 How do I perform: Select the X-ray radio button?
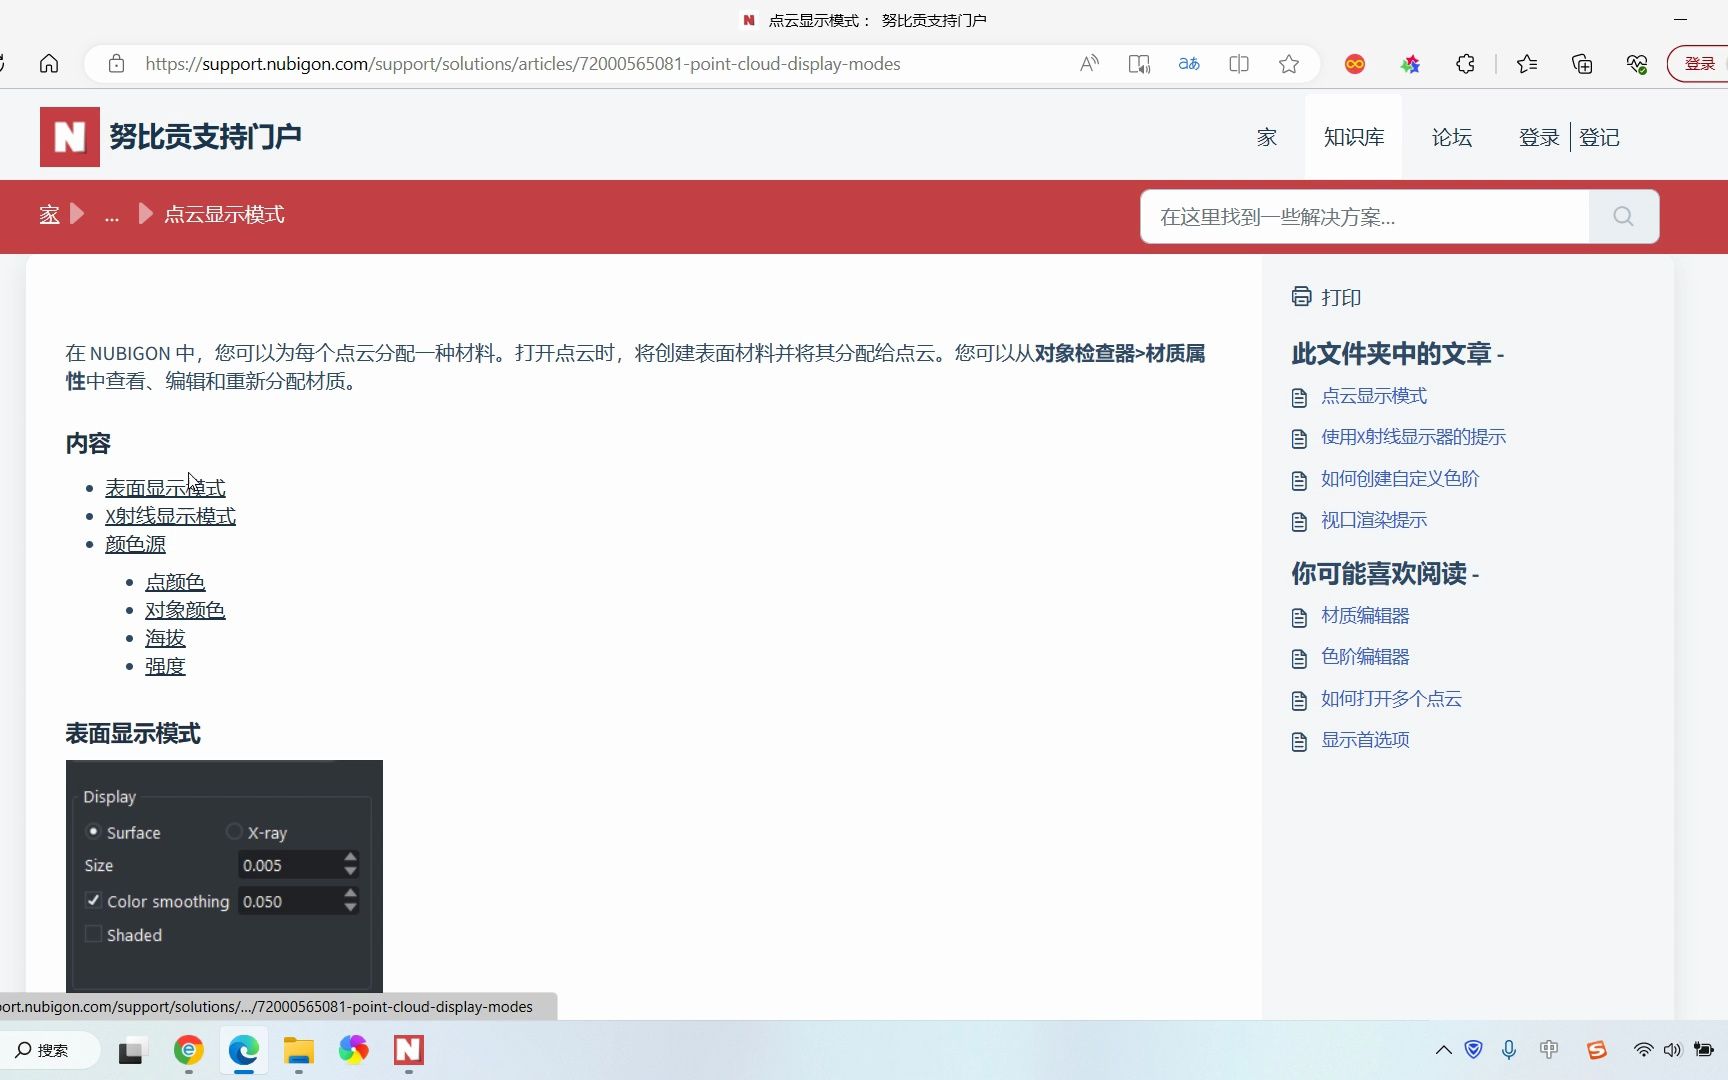(x=234, y=831)
